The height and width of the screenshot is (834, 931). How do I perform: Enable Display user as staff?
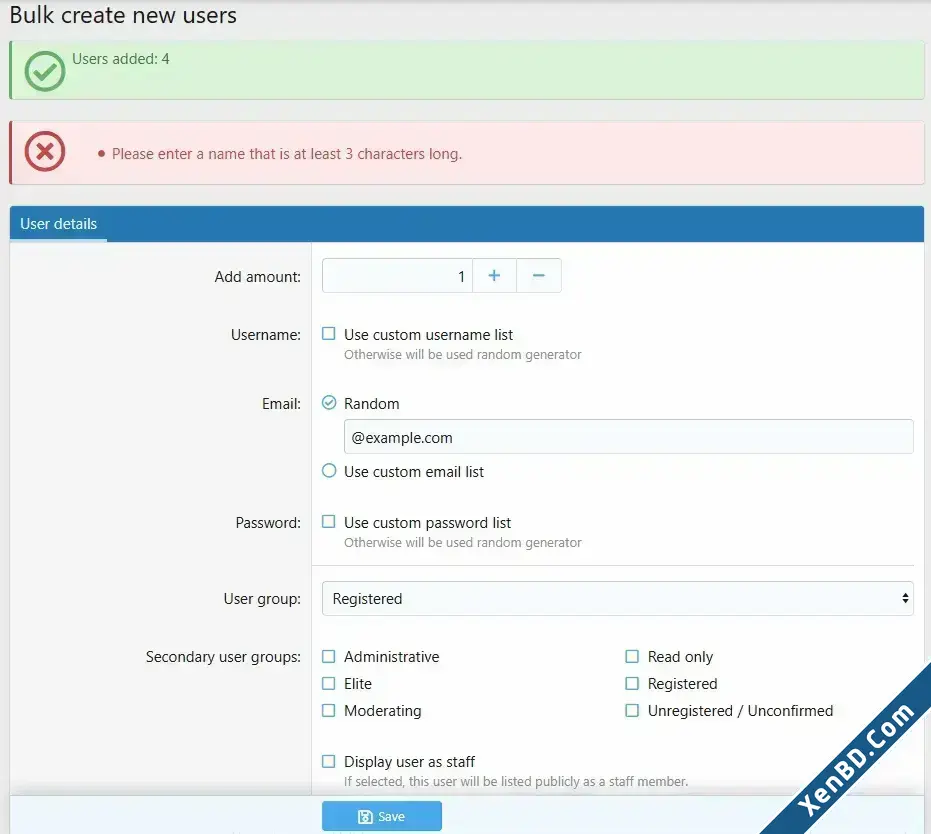click(x=328, y=761)
